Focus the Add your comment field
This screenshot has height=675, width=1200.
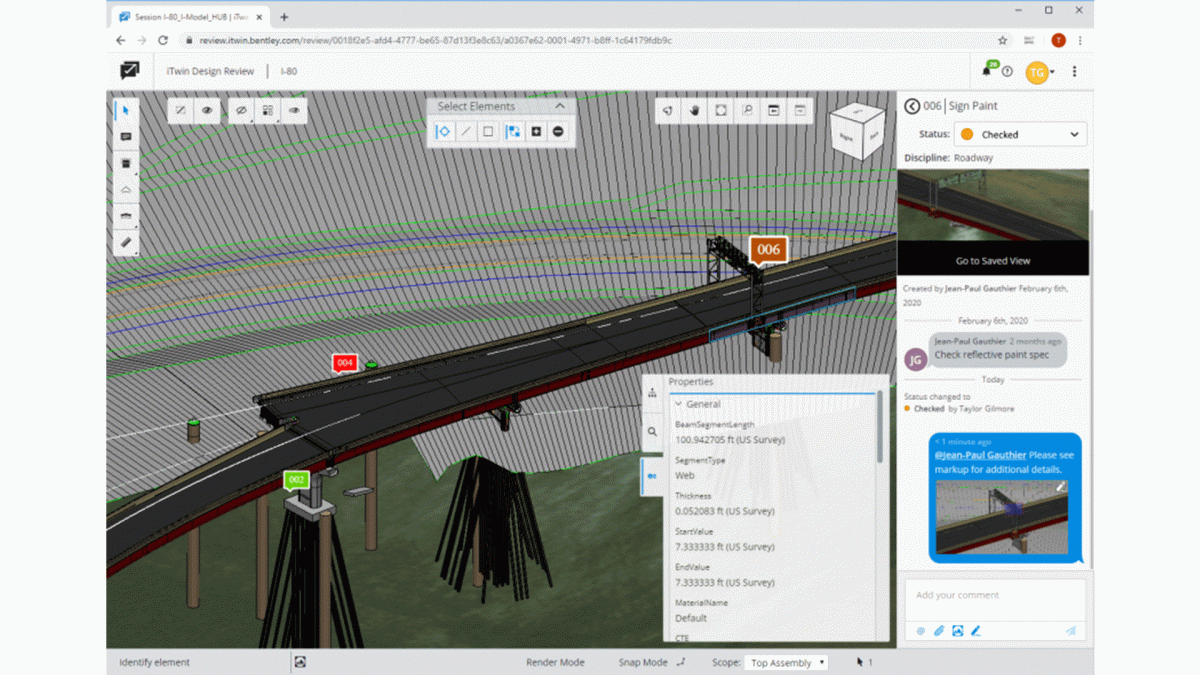tap(996, 598)
